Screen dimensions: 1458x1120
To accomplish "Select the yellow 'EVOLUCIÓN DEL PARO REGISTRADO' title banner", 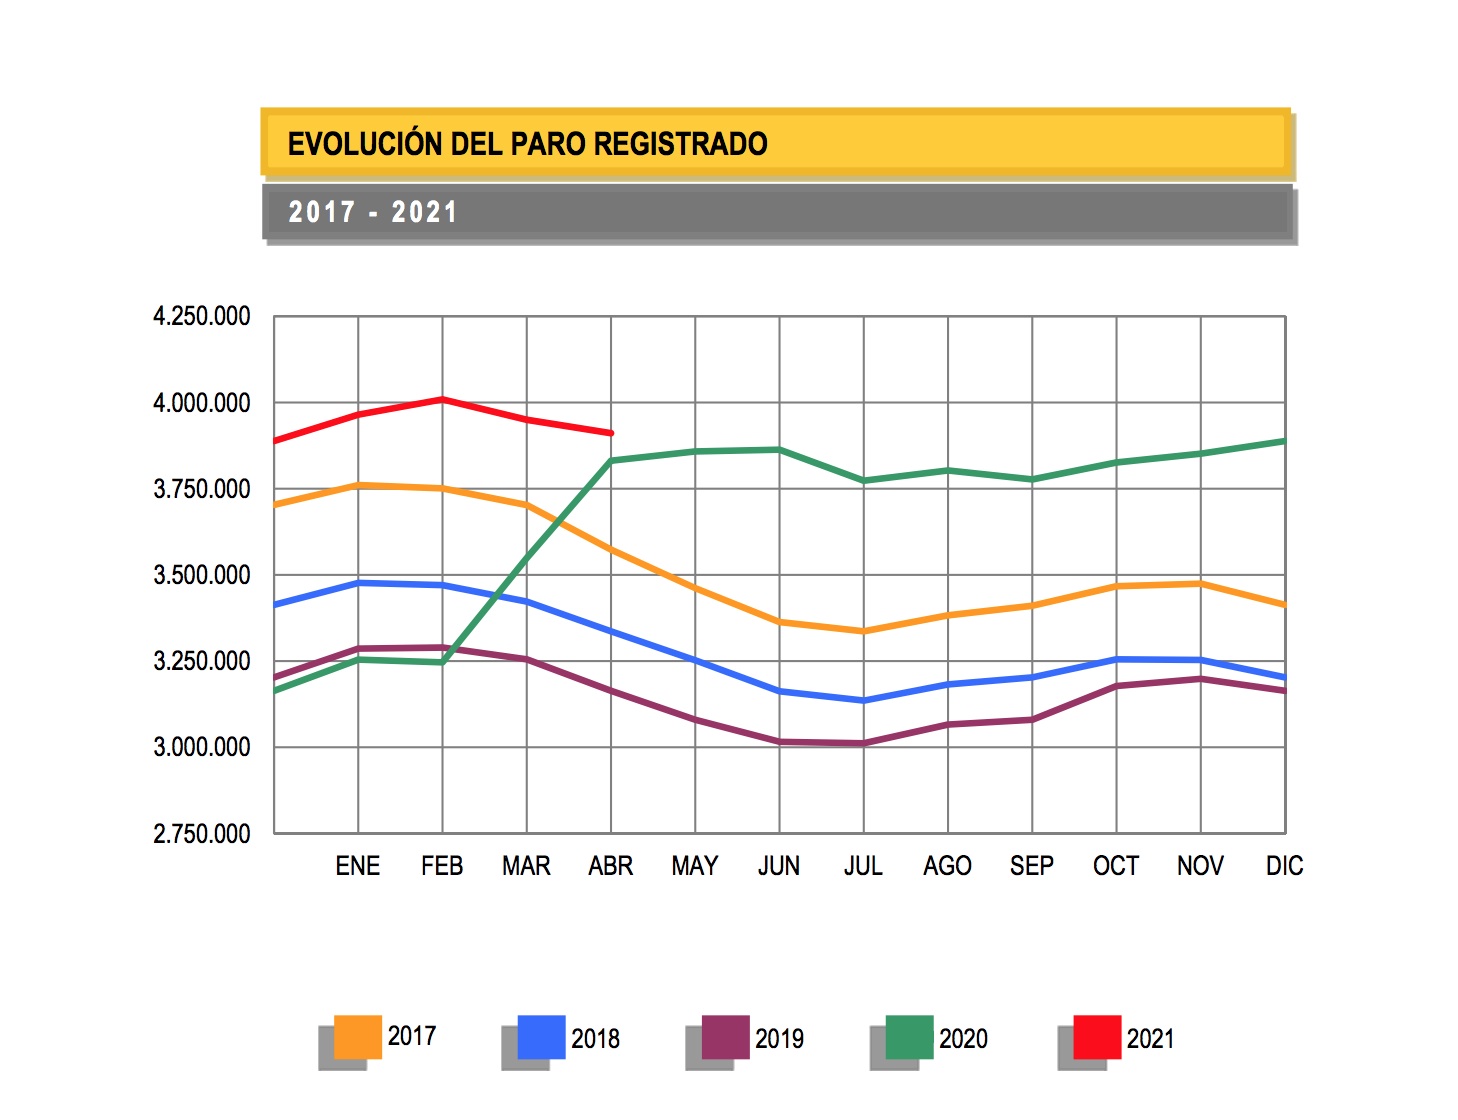I will [776, 143].
